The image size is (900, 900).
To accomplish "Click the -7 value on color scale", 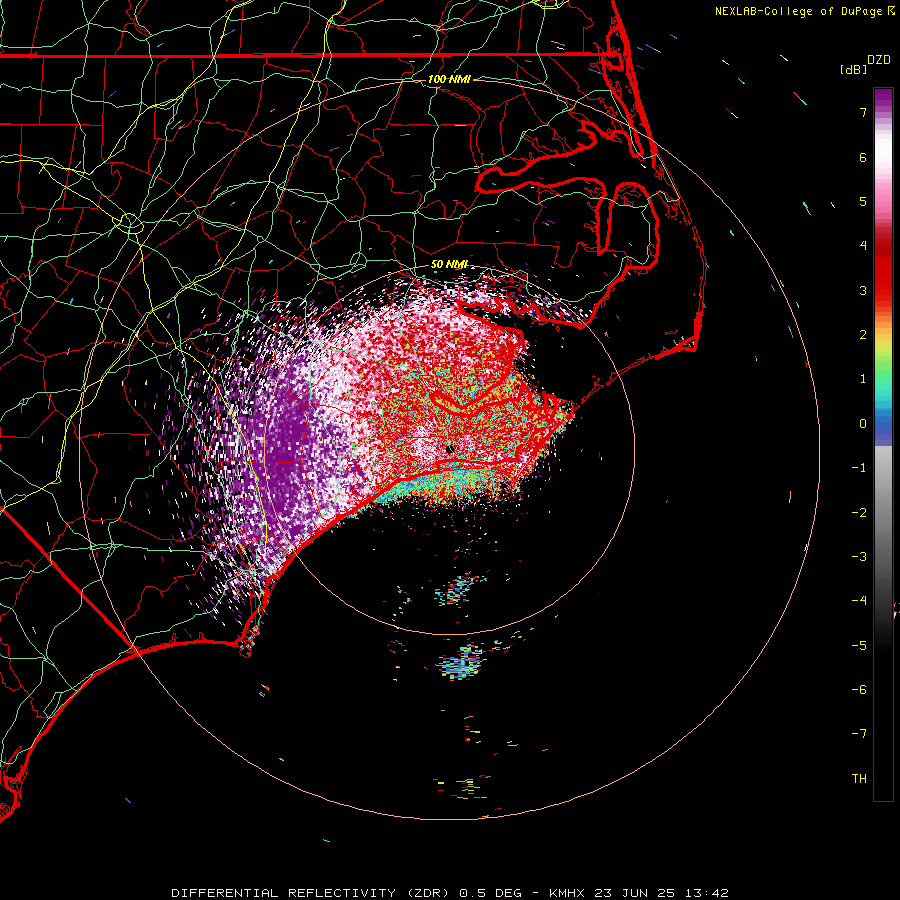I will pos(859,734).
